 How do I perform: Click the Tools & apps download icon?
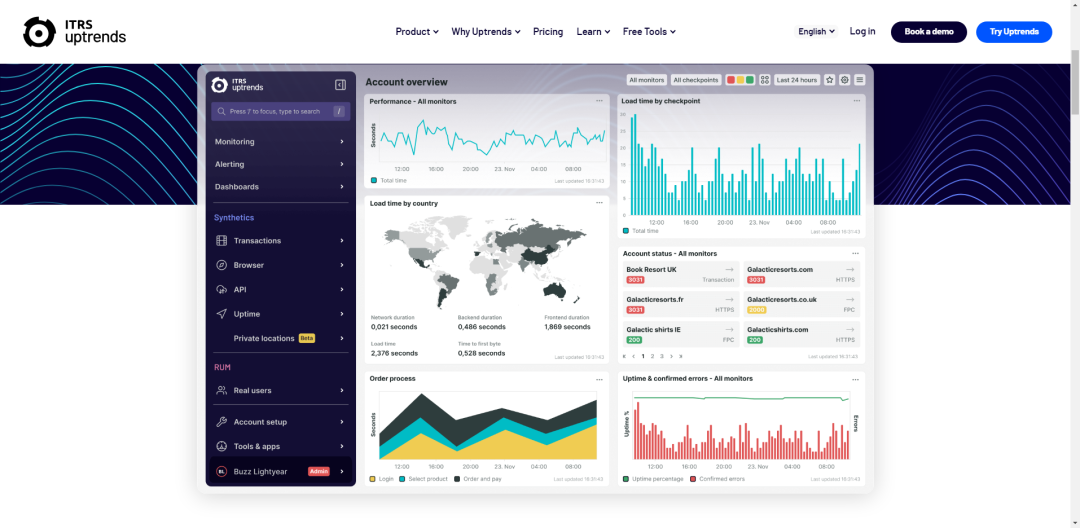[x=221, y=446]
